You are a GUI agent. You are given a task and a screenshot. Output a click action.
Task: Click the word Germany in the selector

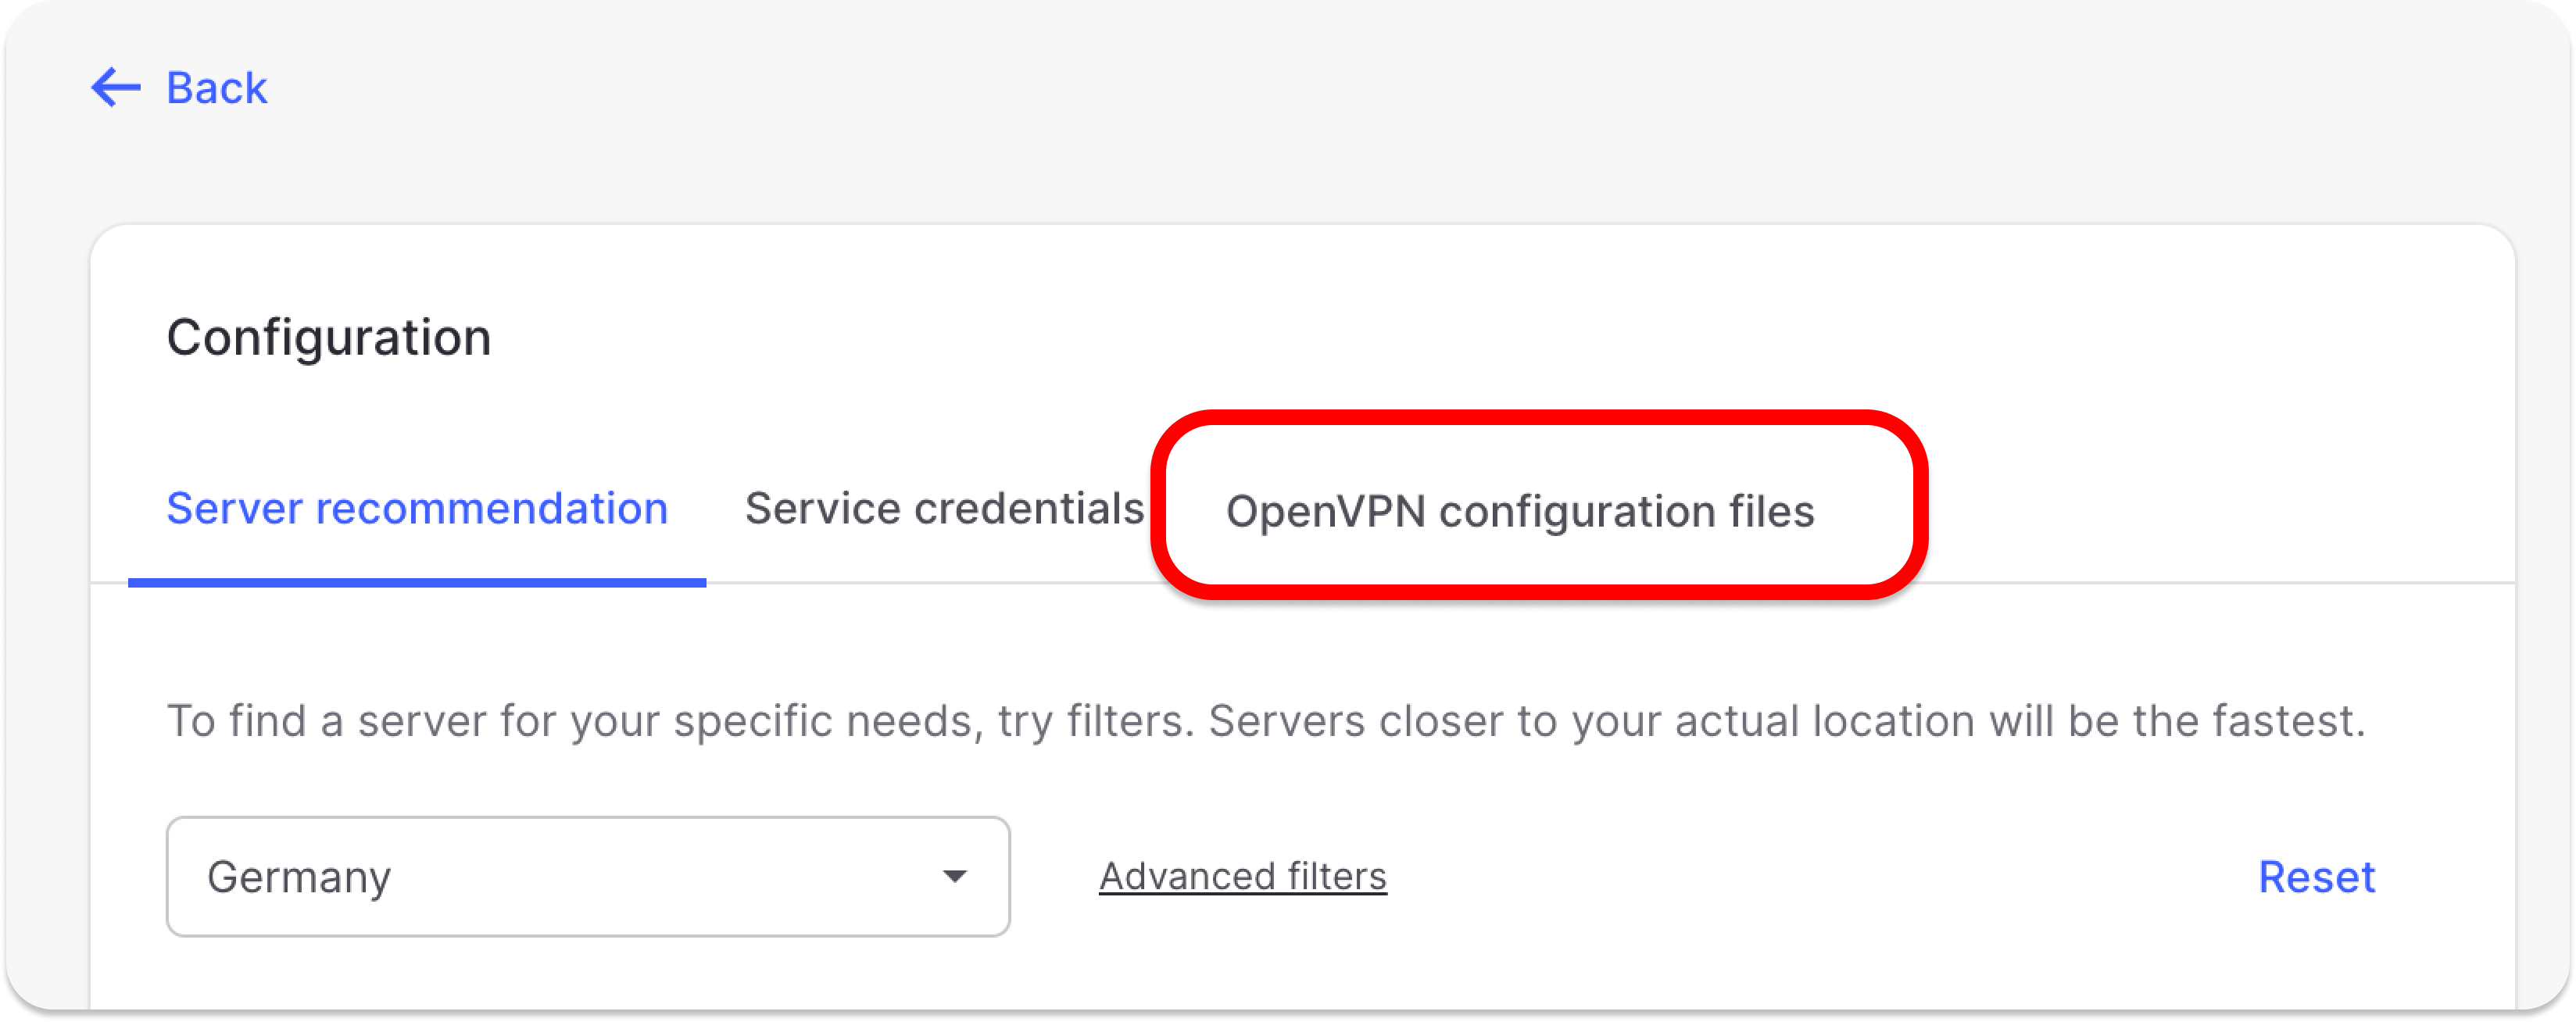pos(299,877)
